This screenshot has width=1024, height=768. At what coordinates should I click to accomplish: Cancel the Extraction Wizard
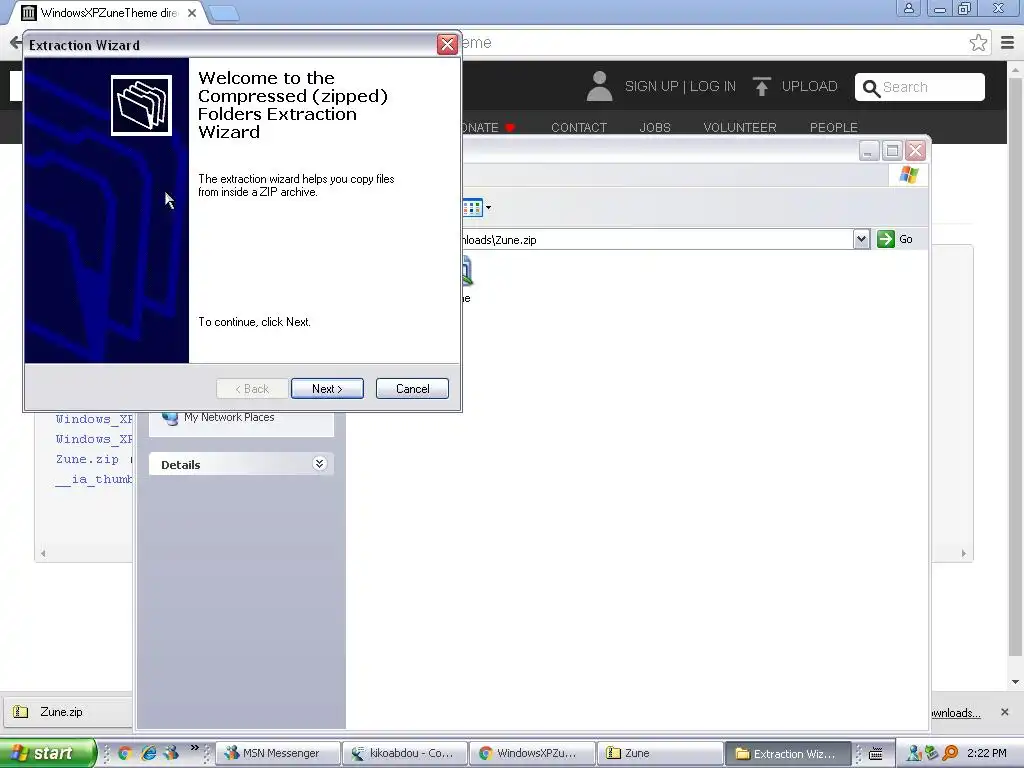(412, 389)
